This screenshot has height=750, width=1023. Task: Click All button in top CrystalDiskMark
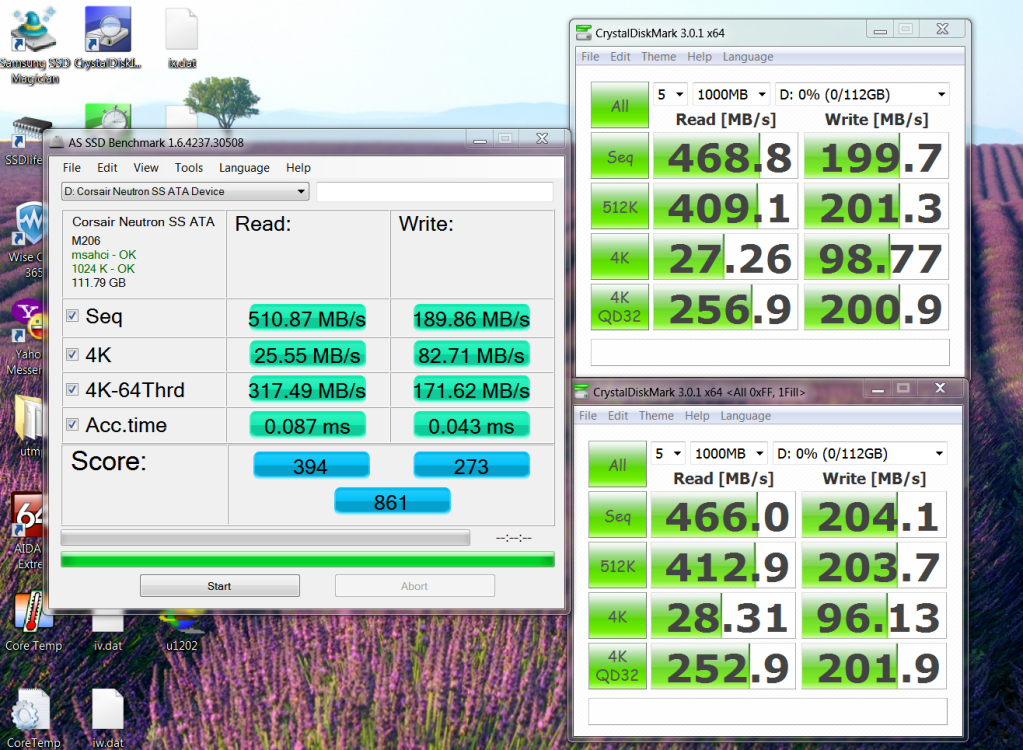tap(620, 104)
